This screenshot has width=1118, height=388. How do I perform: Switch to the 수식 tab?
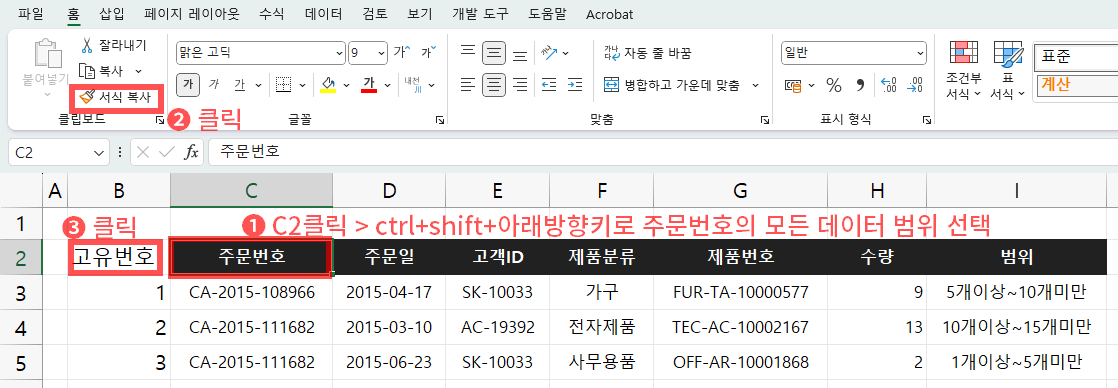272,14
